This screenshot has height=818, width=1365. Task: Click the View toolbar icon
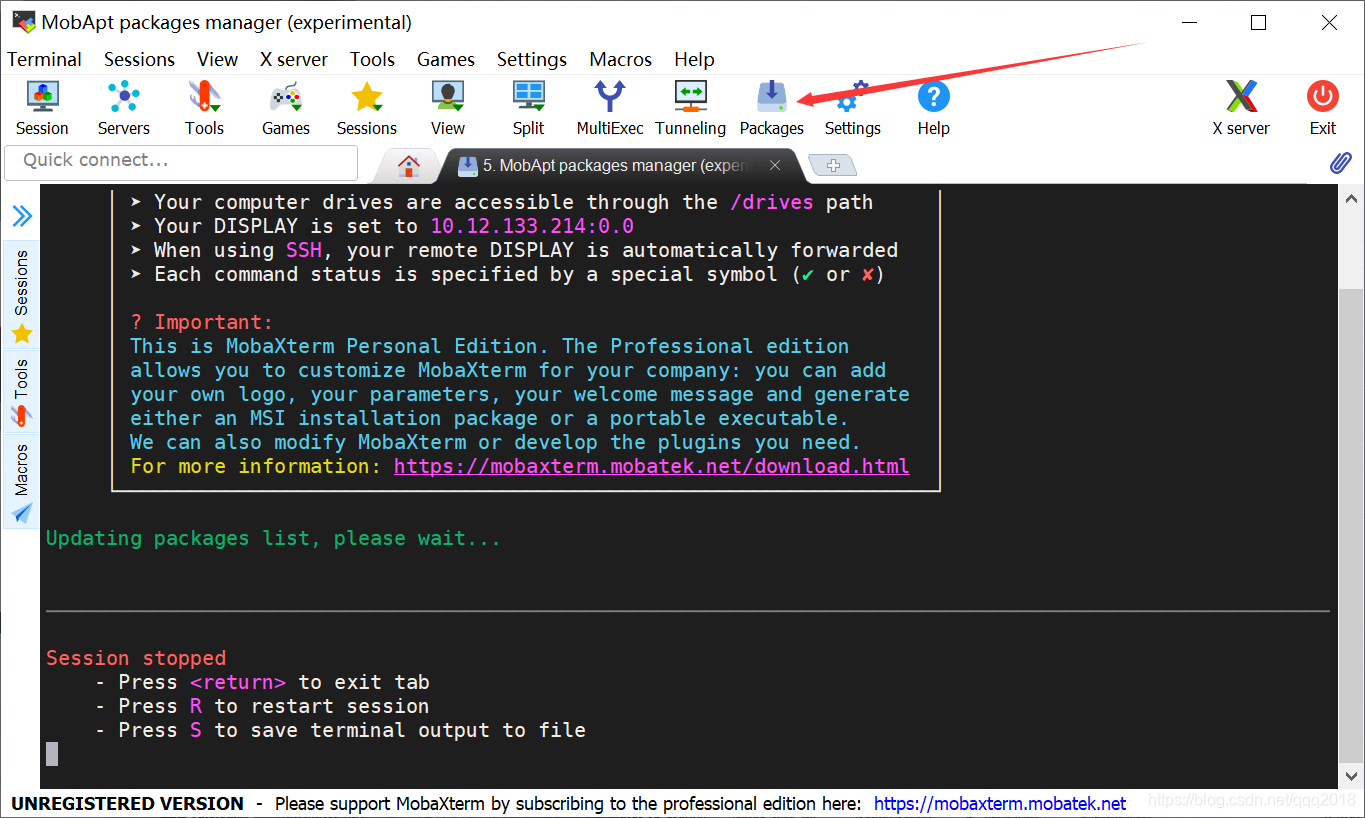click(448, 108)
